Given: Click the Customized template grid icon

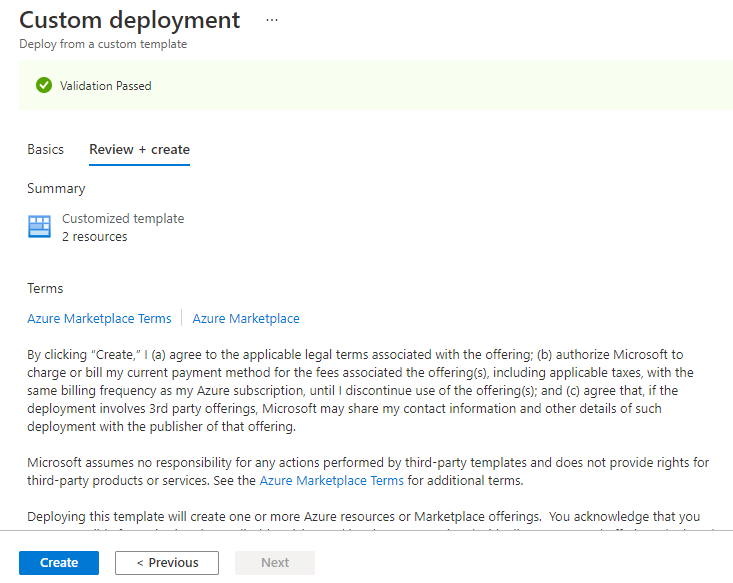Looking at the screenshot, I should click(39, 227).
